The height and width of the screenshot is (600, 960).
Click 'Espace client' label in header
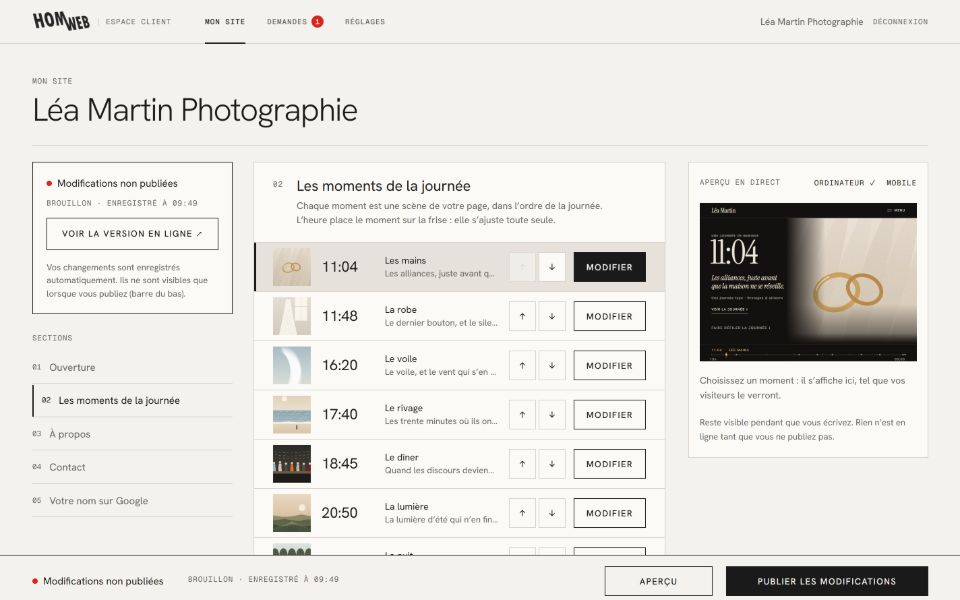(x=138, y=21)
